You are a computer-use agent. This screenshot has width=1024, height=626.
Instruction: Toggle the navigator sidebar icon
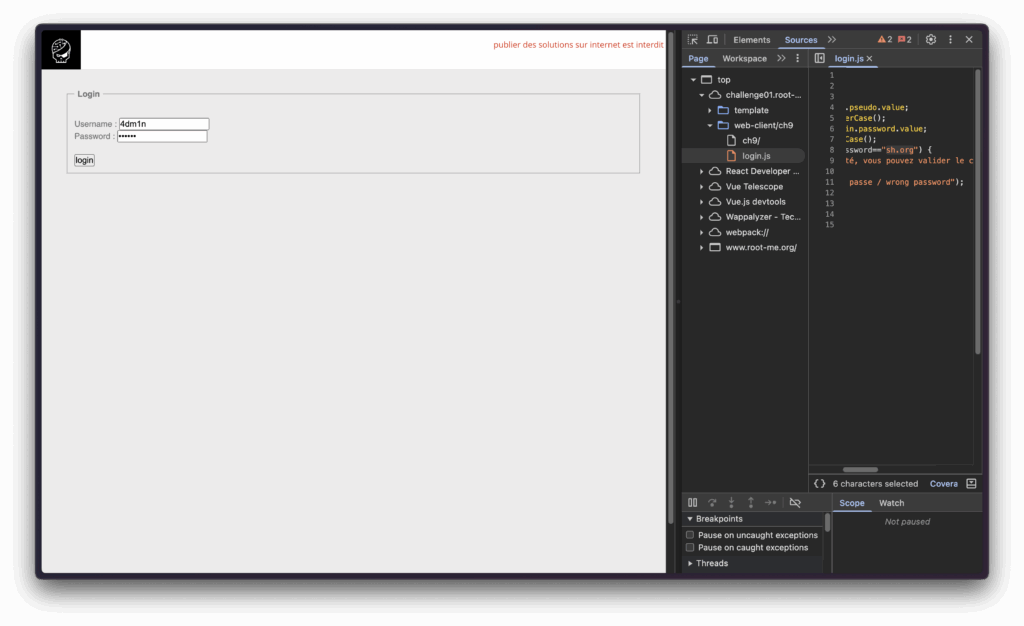click(820, 59)
